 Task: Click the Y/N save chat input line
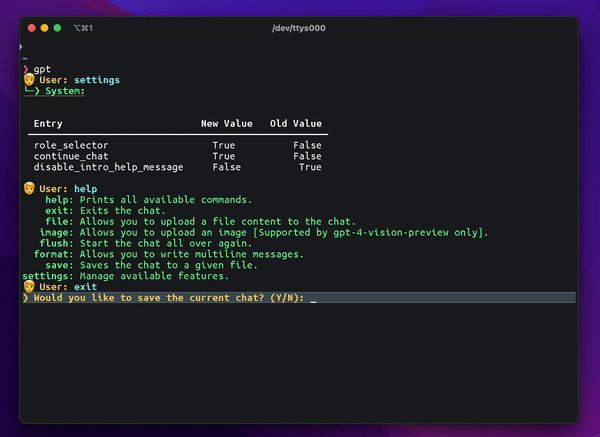pos(299,298)
